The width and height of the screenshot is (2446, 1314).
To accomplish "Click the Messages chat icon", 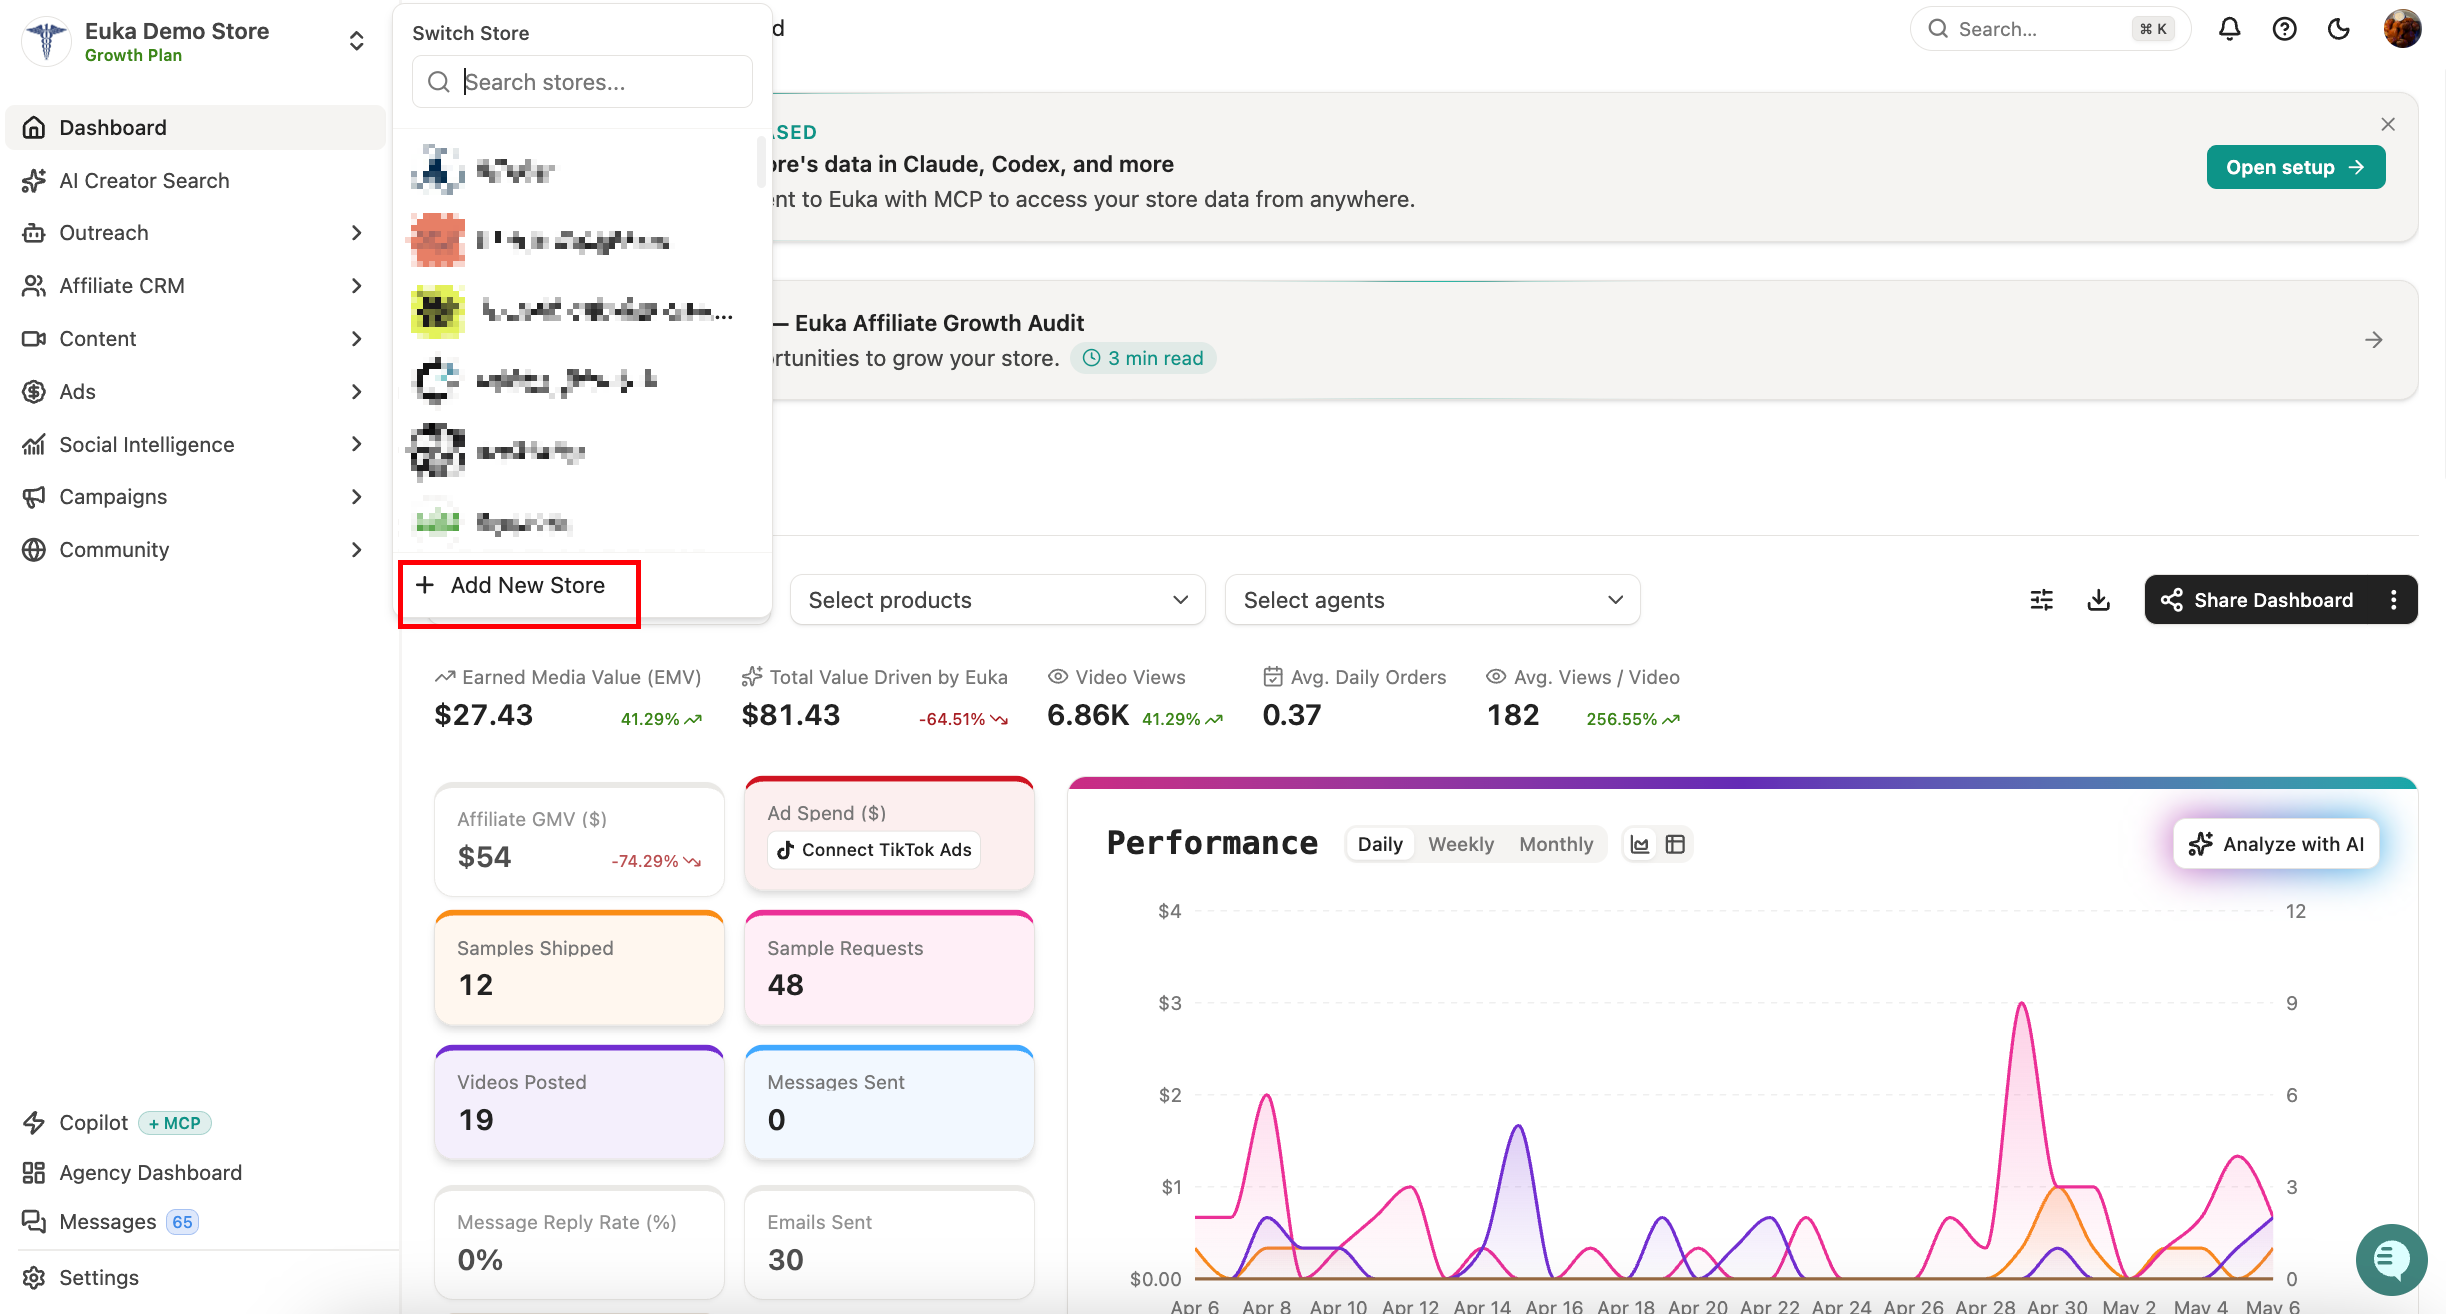I will click(34, 1222).
